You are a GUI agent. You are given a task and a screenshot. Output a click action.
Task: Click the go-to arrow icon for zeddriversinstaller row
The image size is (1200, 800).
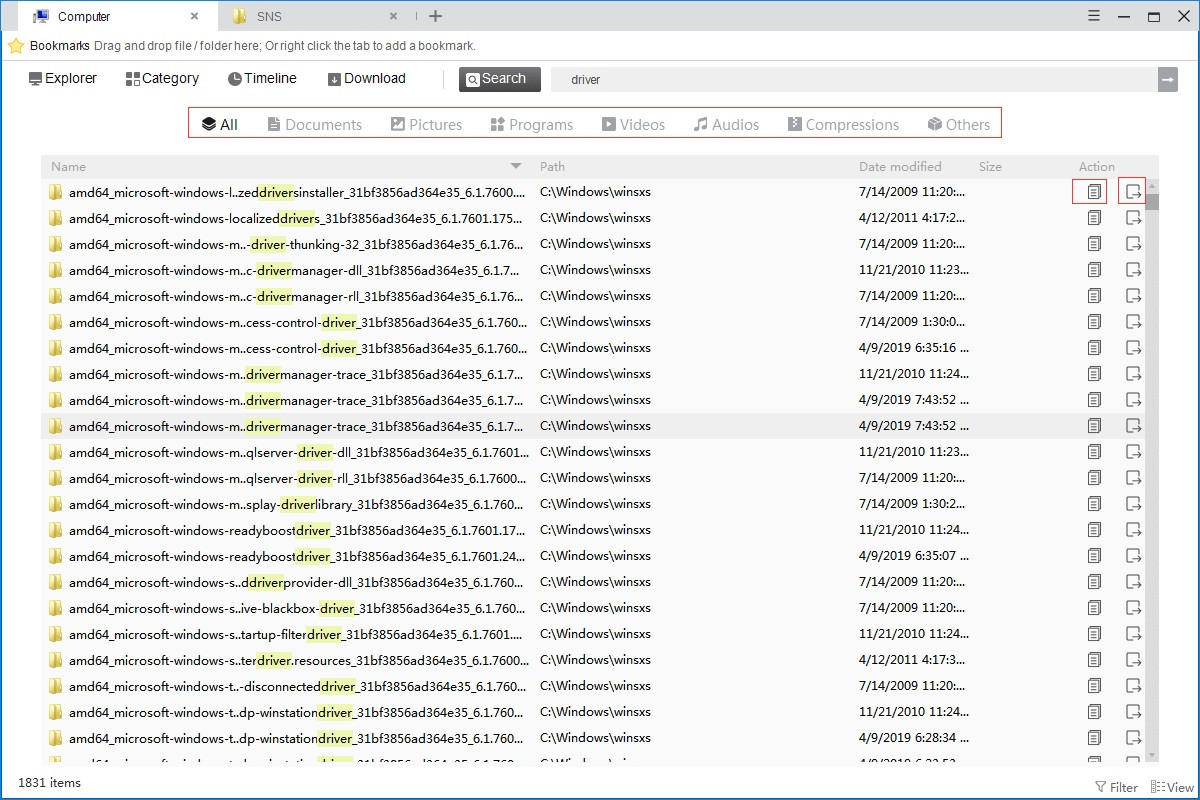pos(1134,191)
